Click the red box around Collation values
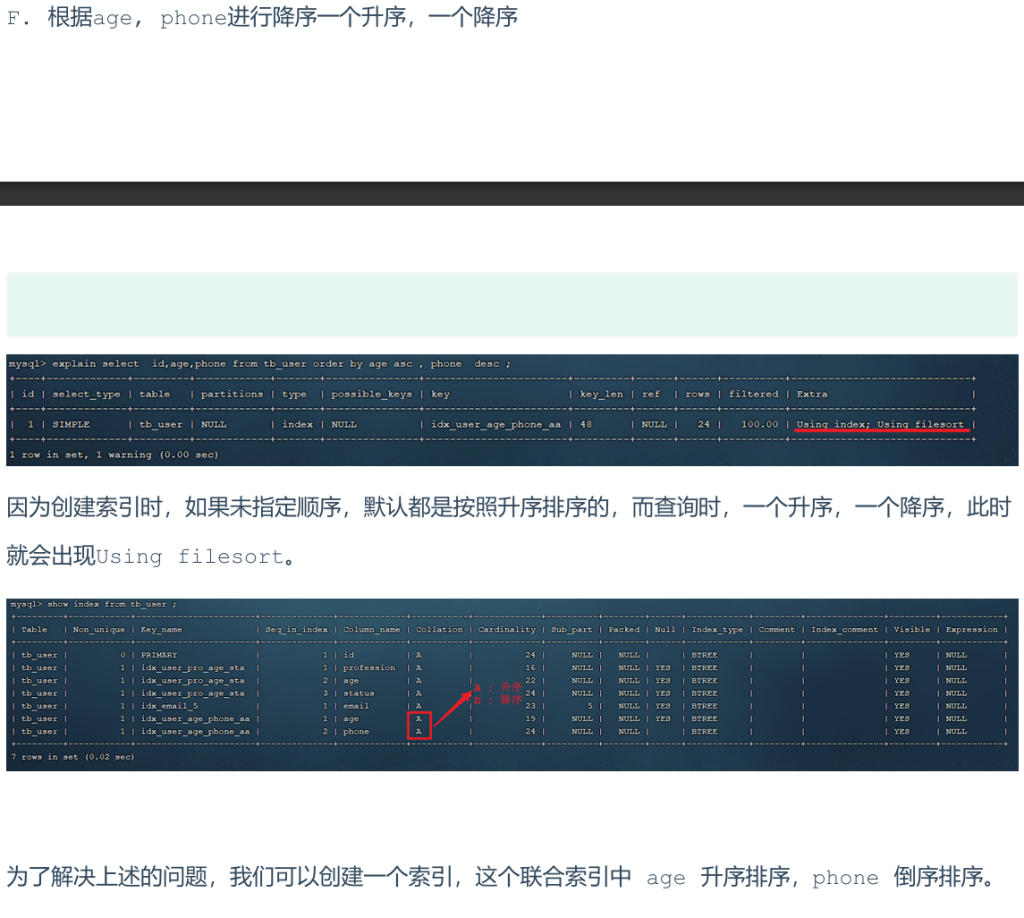1024x918 pixels. pos(419,725)
